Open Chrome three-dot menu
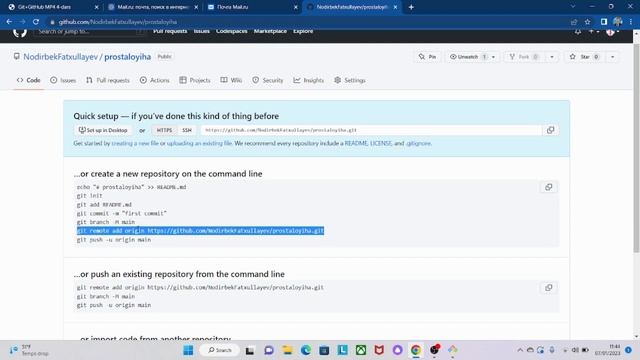This screenshot has height=360, width=640. pos(631,22)
